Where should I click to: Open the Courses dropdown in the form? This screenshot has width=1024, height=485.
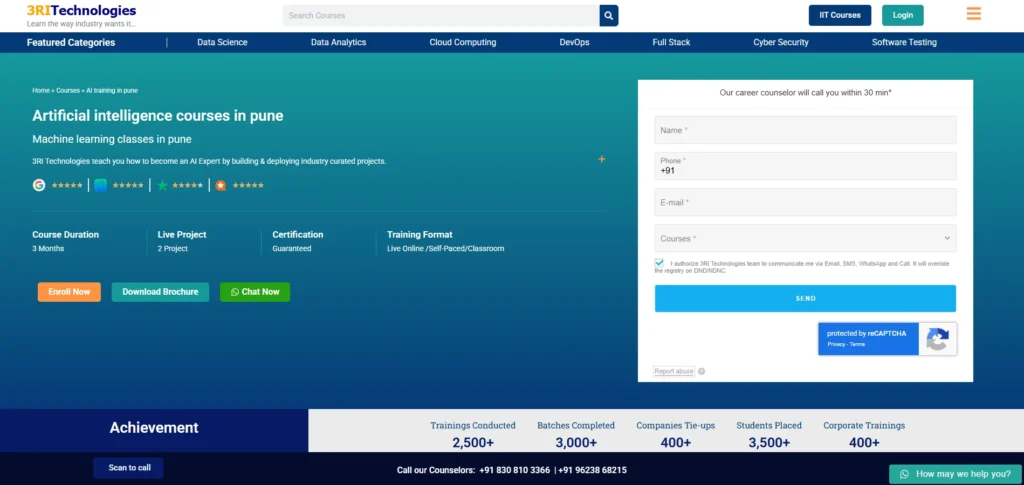point(805,239)
